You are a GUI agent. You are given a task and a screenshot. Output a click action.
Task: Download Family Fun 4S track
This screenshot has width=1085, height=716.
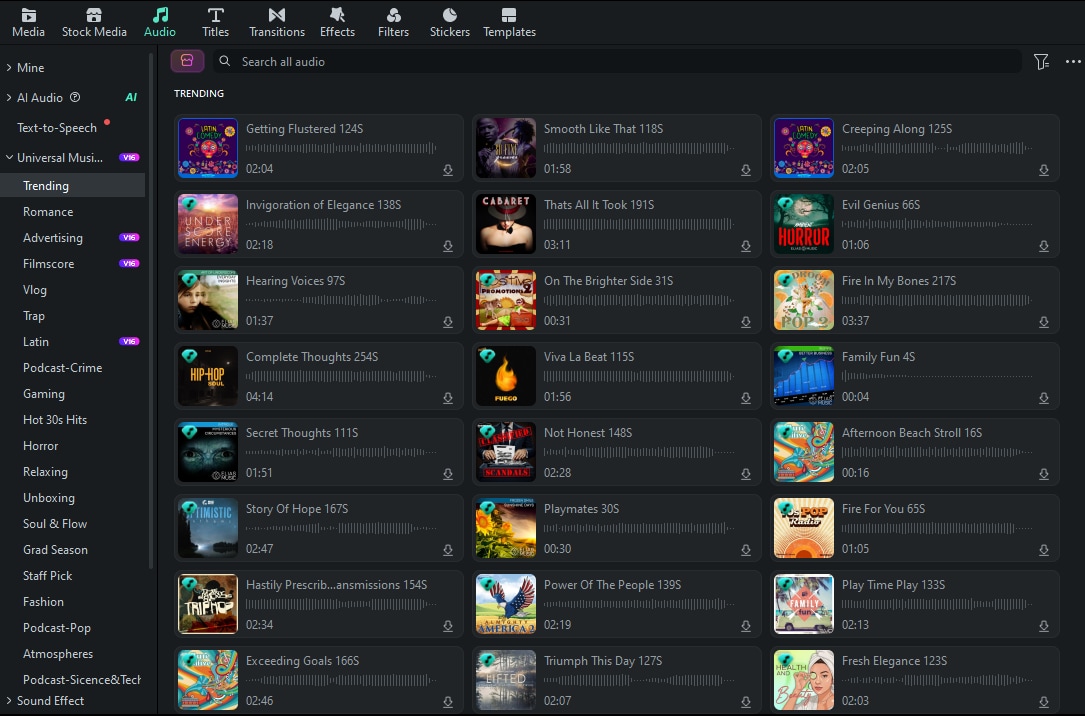(1043, 398)
